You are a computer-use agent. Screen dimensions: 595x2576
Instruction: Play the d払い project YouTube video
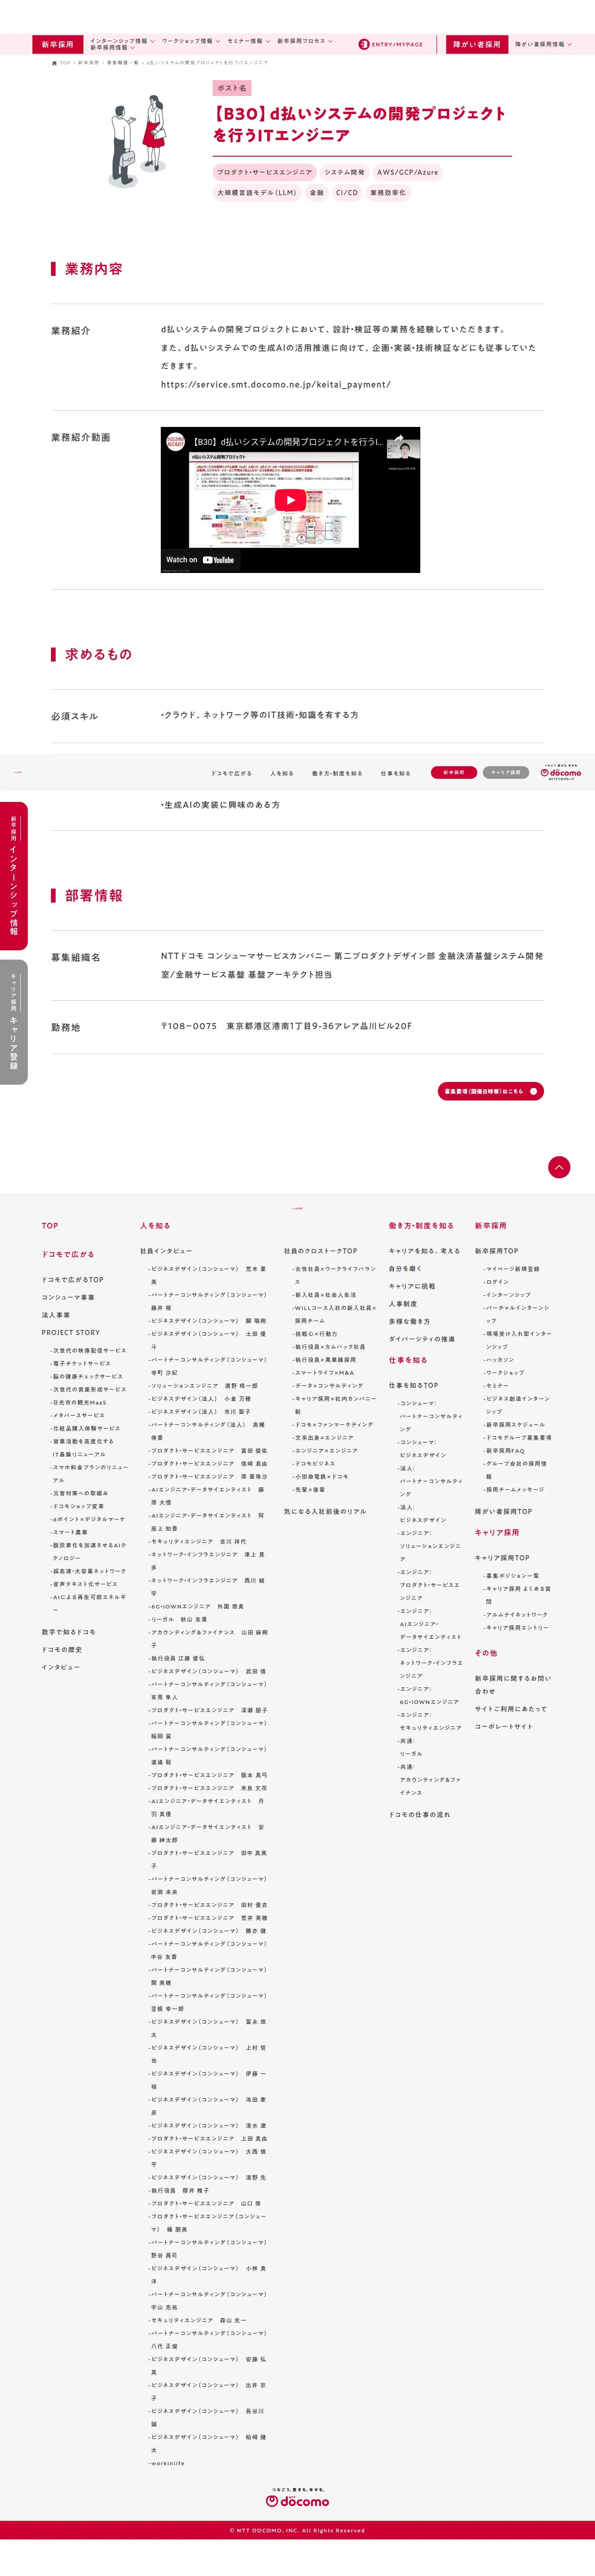pos(290,500)
